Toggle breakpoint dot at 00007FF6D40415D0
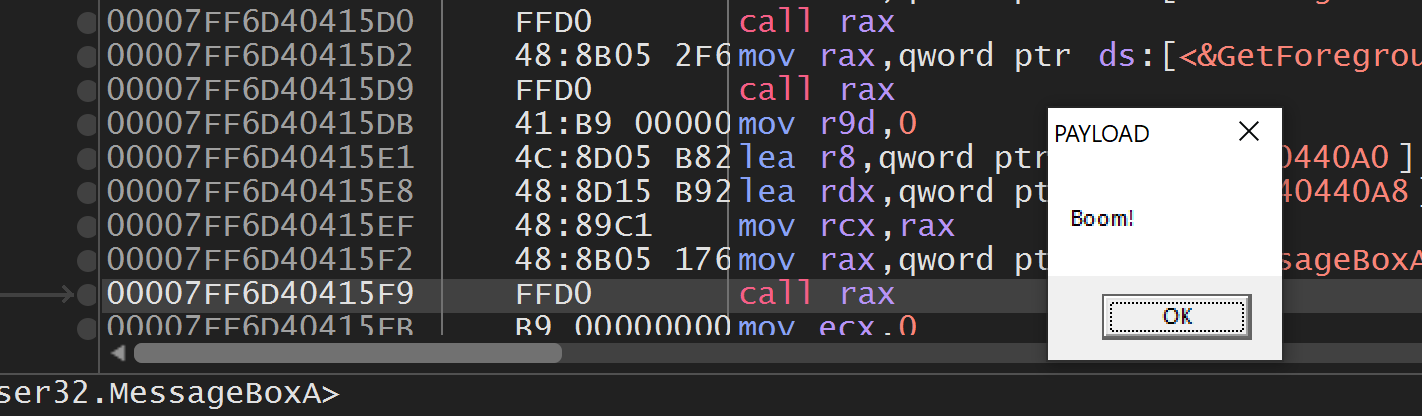This screenshot has height=416, width=1422. tap(88, 21)
